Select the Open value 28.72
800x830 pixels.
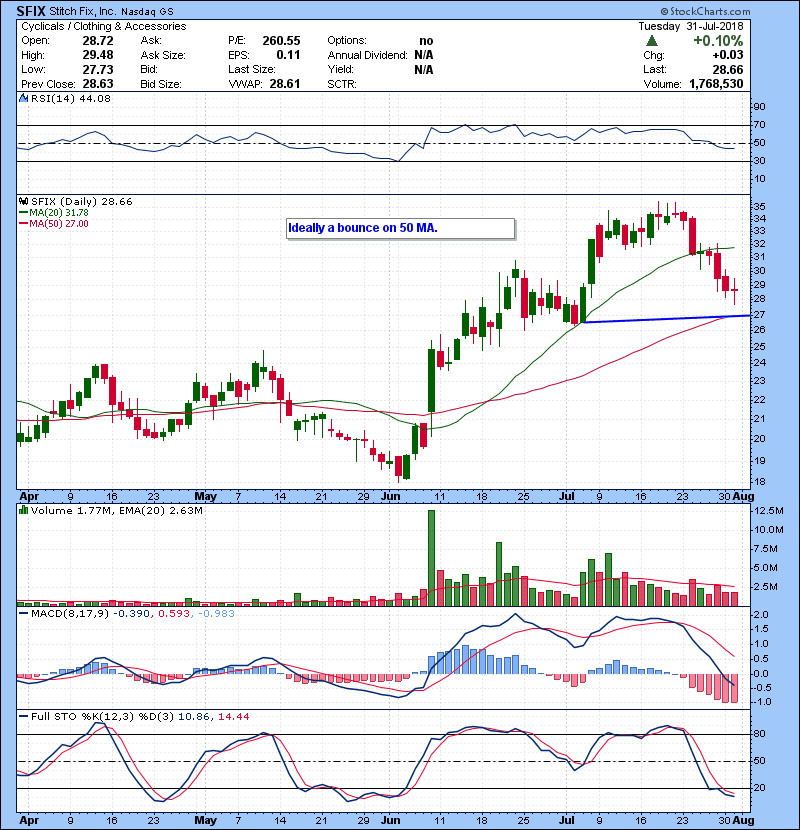click(x=98, y=41)
